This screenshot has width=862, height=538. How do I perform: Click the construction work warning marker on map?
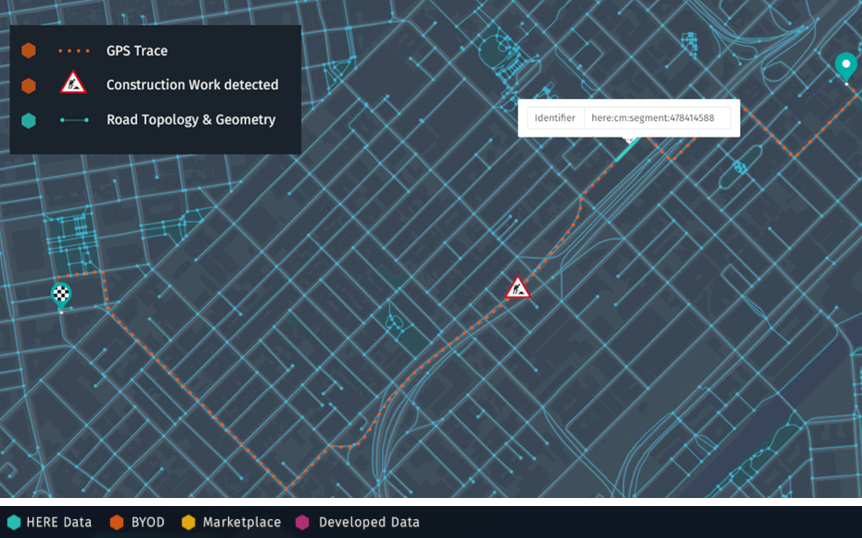(517, 287)
